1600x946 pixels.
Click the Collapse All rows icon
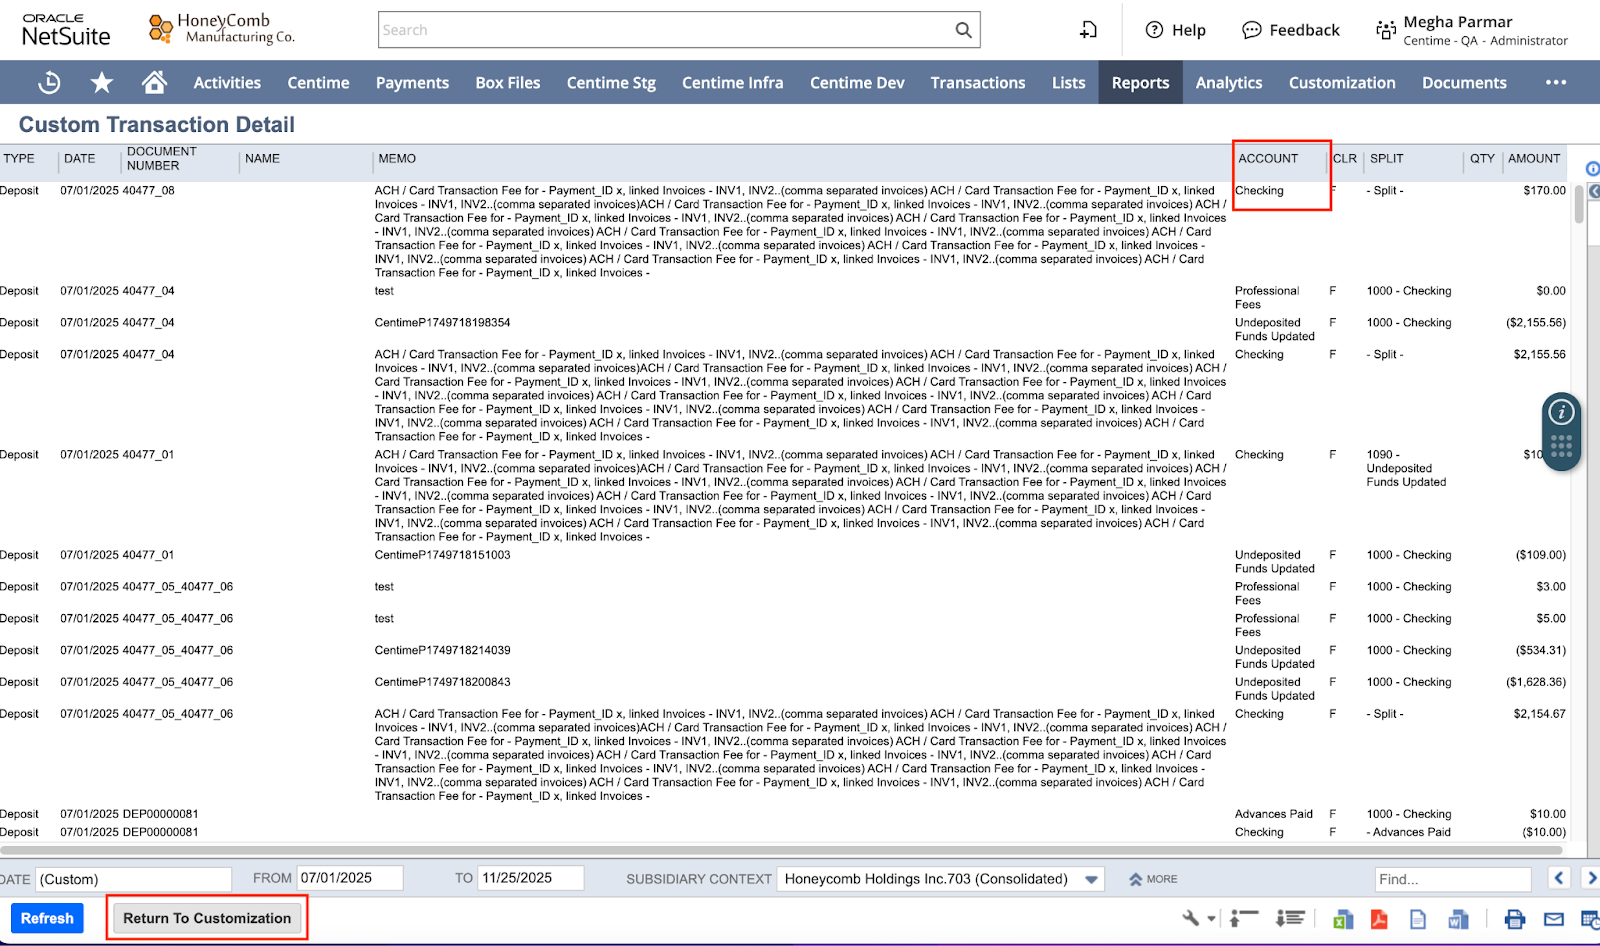pos(1244,918)
